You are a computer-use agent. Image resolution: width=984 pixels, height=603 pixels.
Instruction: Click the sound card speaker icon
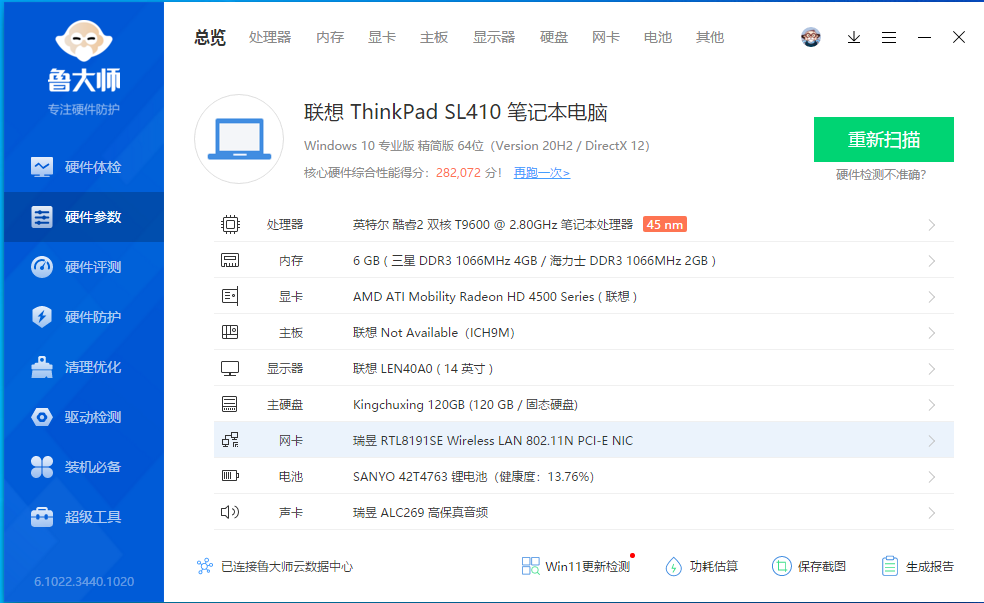(x=230, y=512)
